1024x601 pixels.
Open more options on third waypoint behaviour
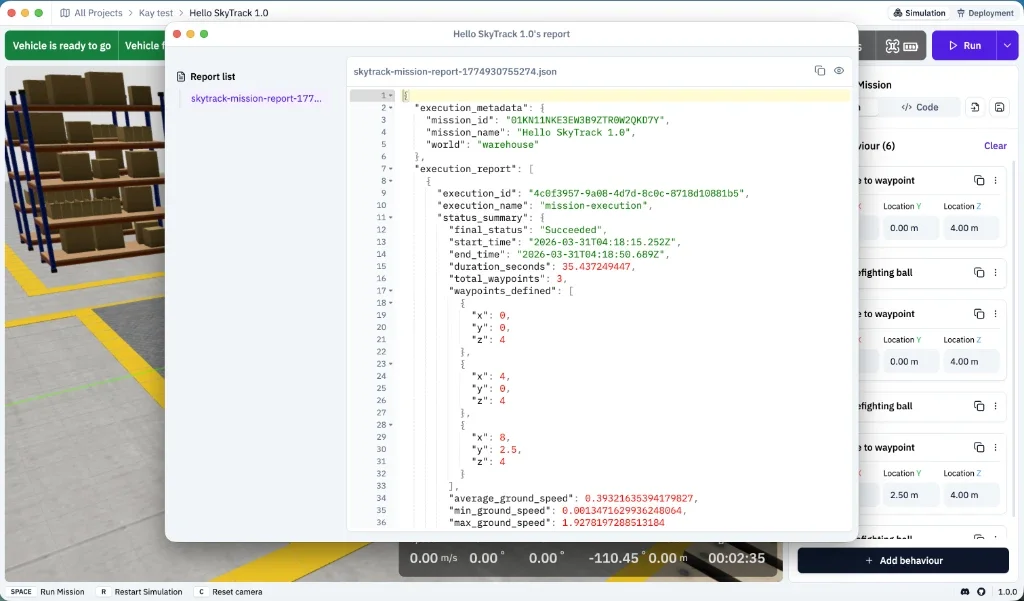995,447
